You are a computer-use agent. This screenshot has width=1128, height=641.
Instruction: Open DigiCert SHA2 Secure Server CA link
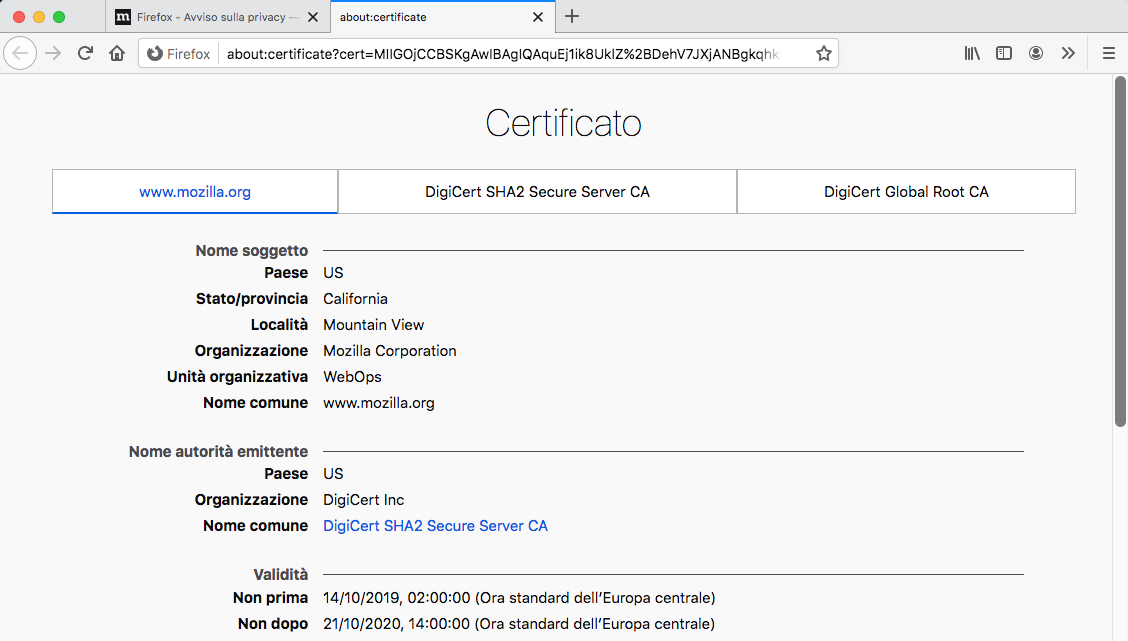(x=435, y=526)
